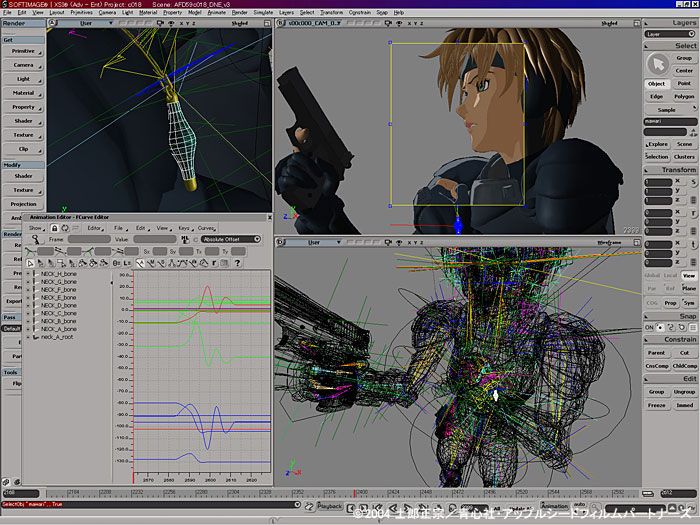
Task: Click the timeline range slider handle
Action: click(x=647, y=494)
